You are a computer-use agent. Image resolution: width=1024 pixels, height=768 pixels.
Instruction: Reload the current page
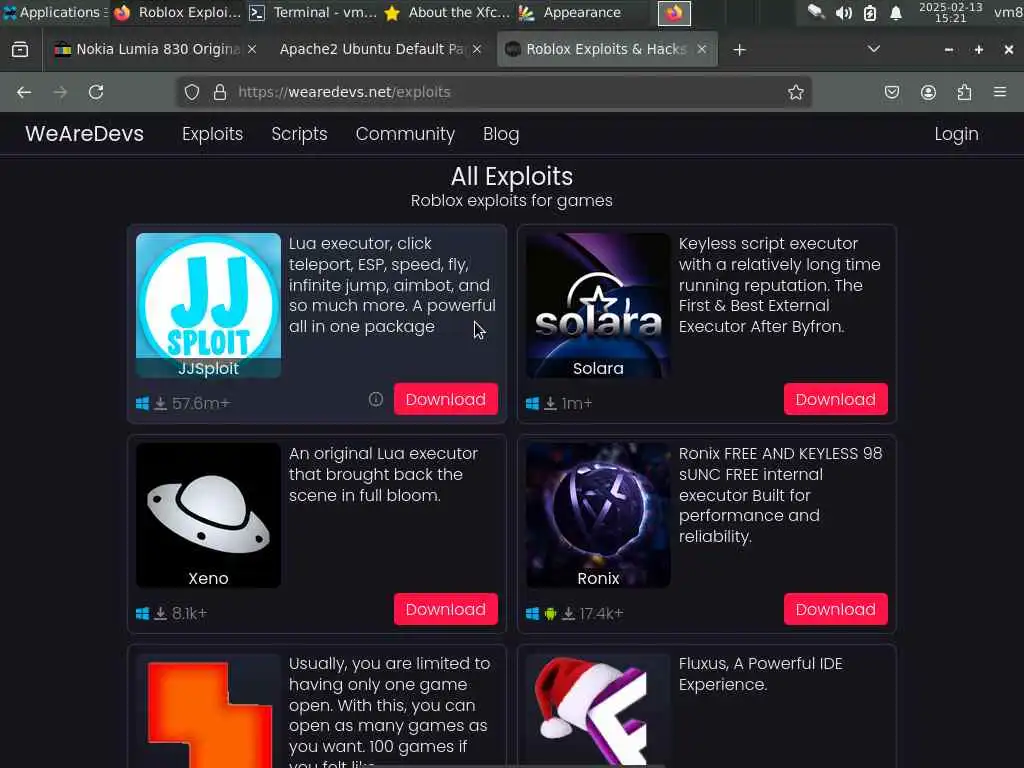[x=96, y=92]
